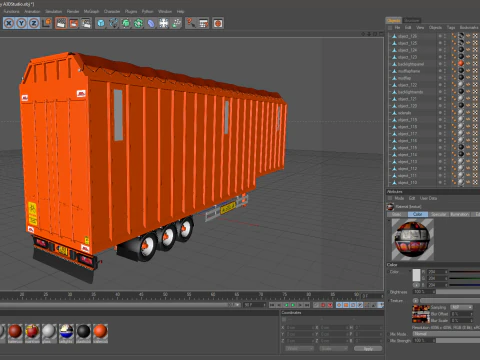Select the sidenails object row
This screenshot has height=360, width=480.
[x=404, y=113]
